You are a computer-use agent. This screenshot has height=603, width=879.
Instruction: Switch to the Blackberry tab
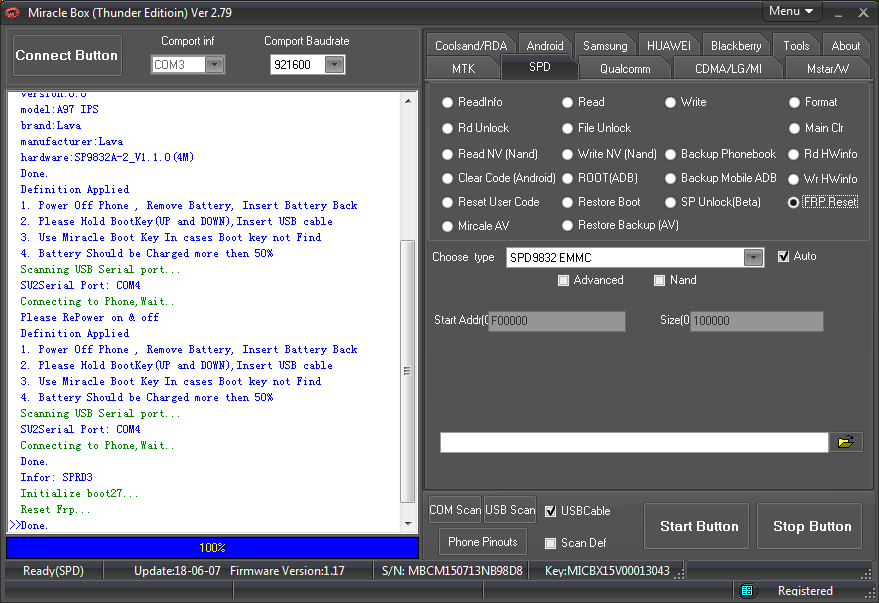click(736, 46)
